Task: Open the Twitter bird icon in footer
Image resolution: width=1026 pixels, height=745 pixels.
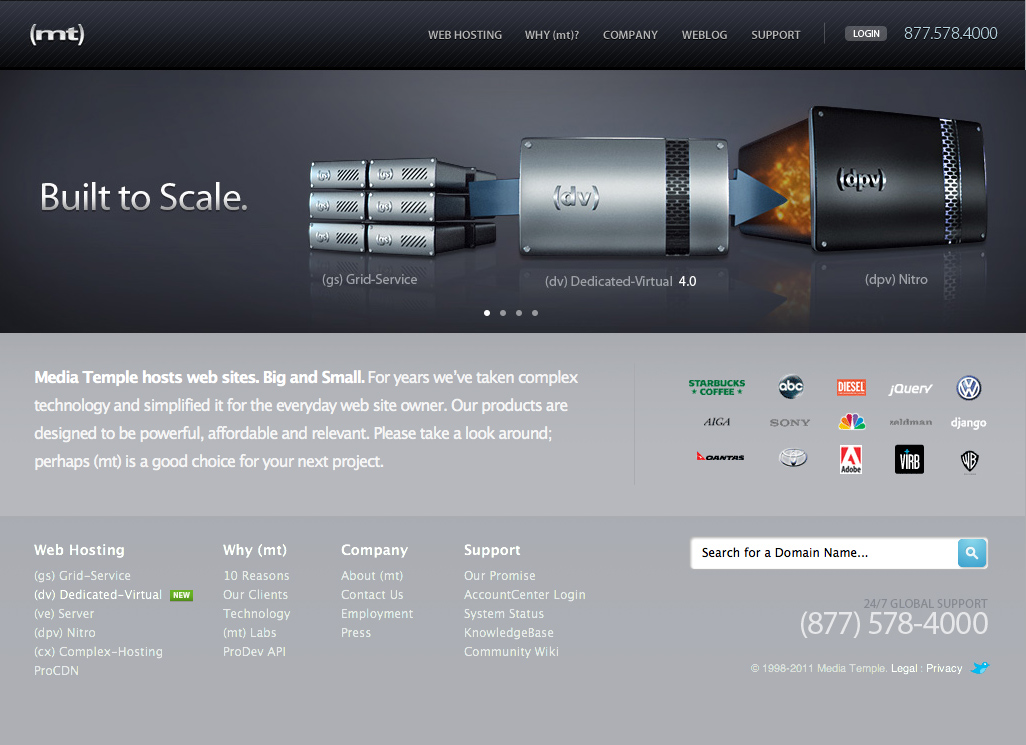Action: (980, 668)
